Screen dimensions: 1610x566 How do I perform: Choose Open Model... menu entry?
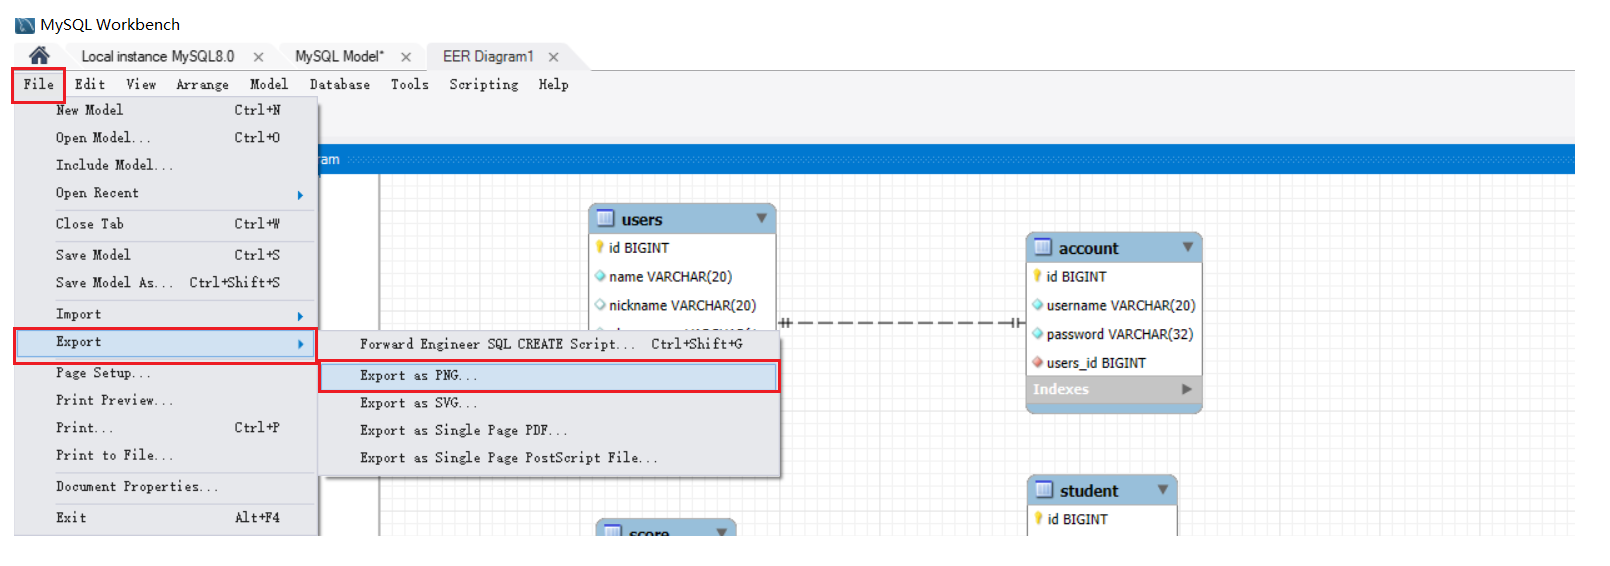pyautogui.click(x=167, y=138)
